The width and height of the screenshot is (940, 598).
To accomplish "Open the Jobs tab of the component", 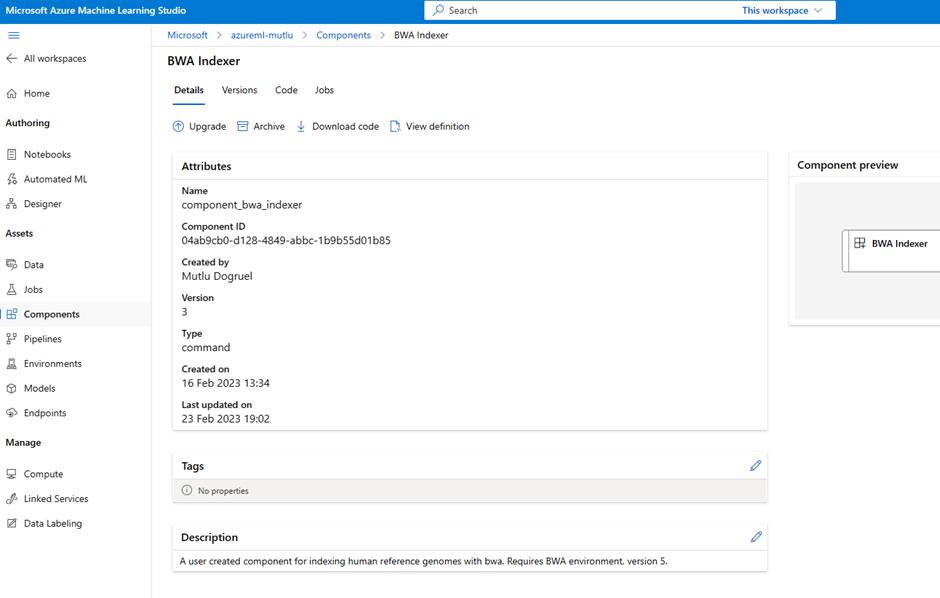I will 324,90.
